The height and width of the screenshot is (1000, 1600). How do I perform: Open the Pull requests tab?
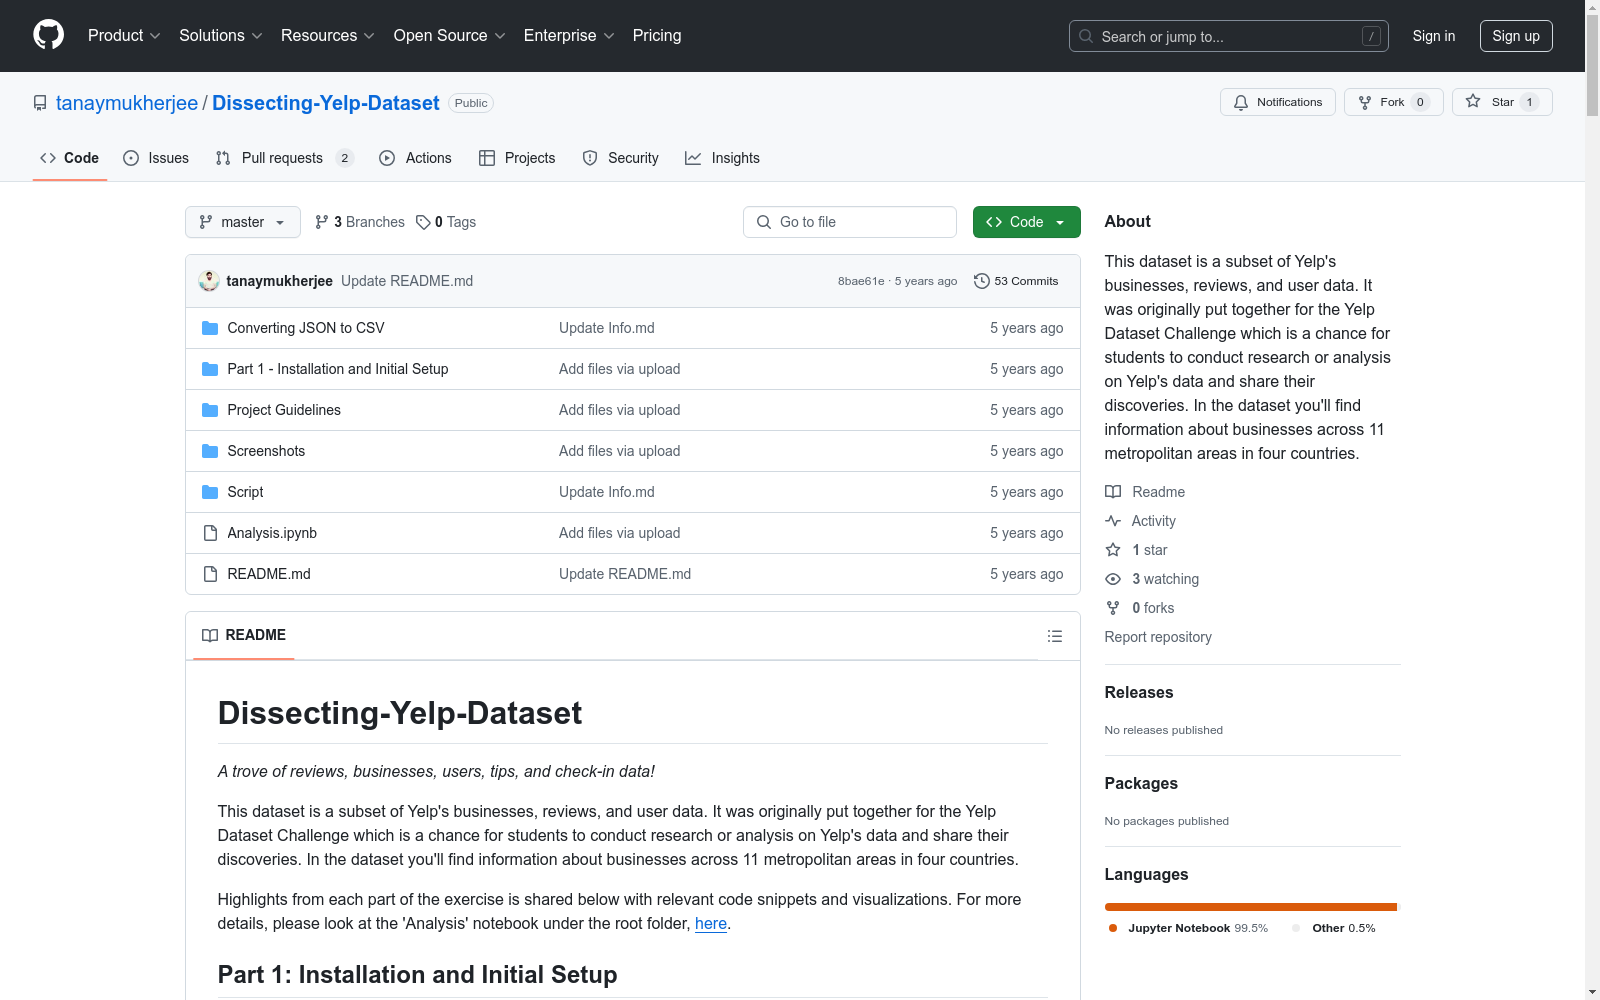click(x=285, y=158)
